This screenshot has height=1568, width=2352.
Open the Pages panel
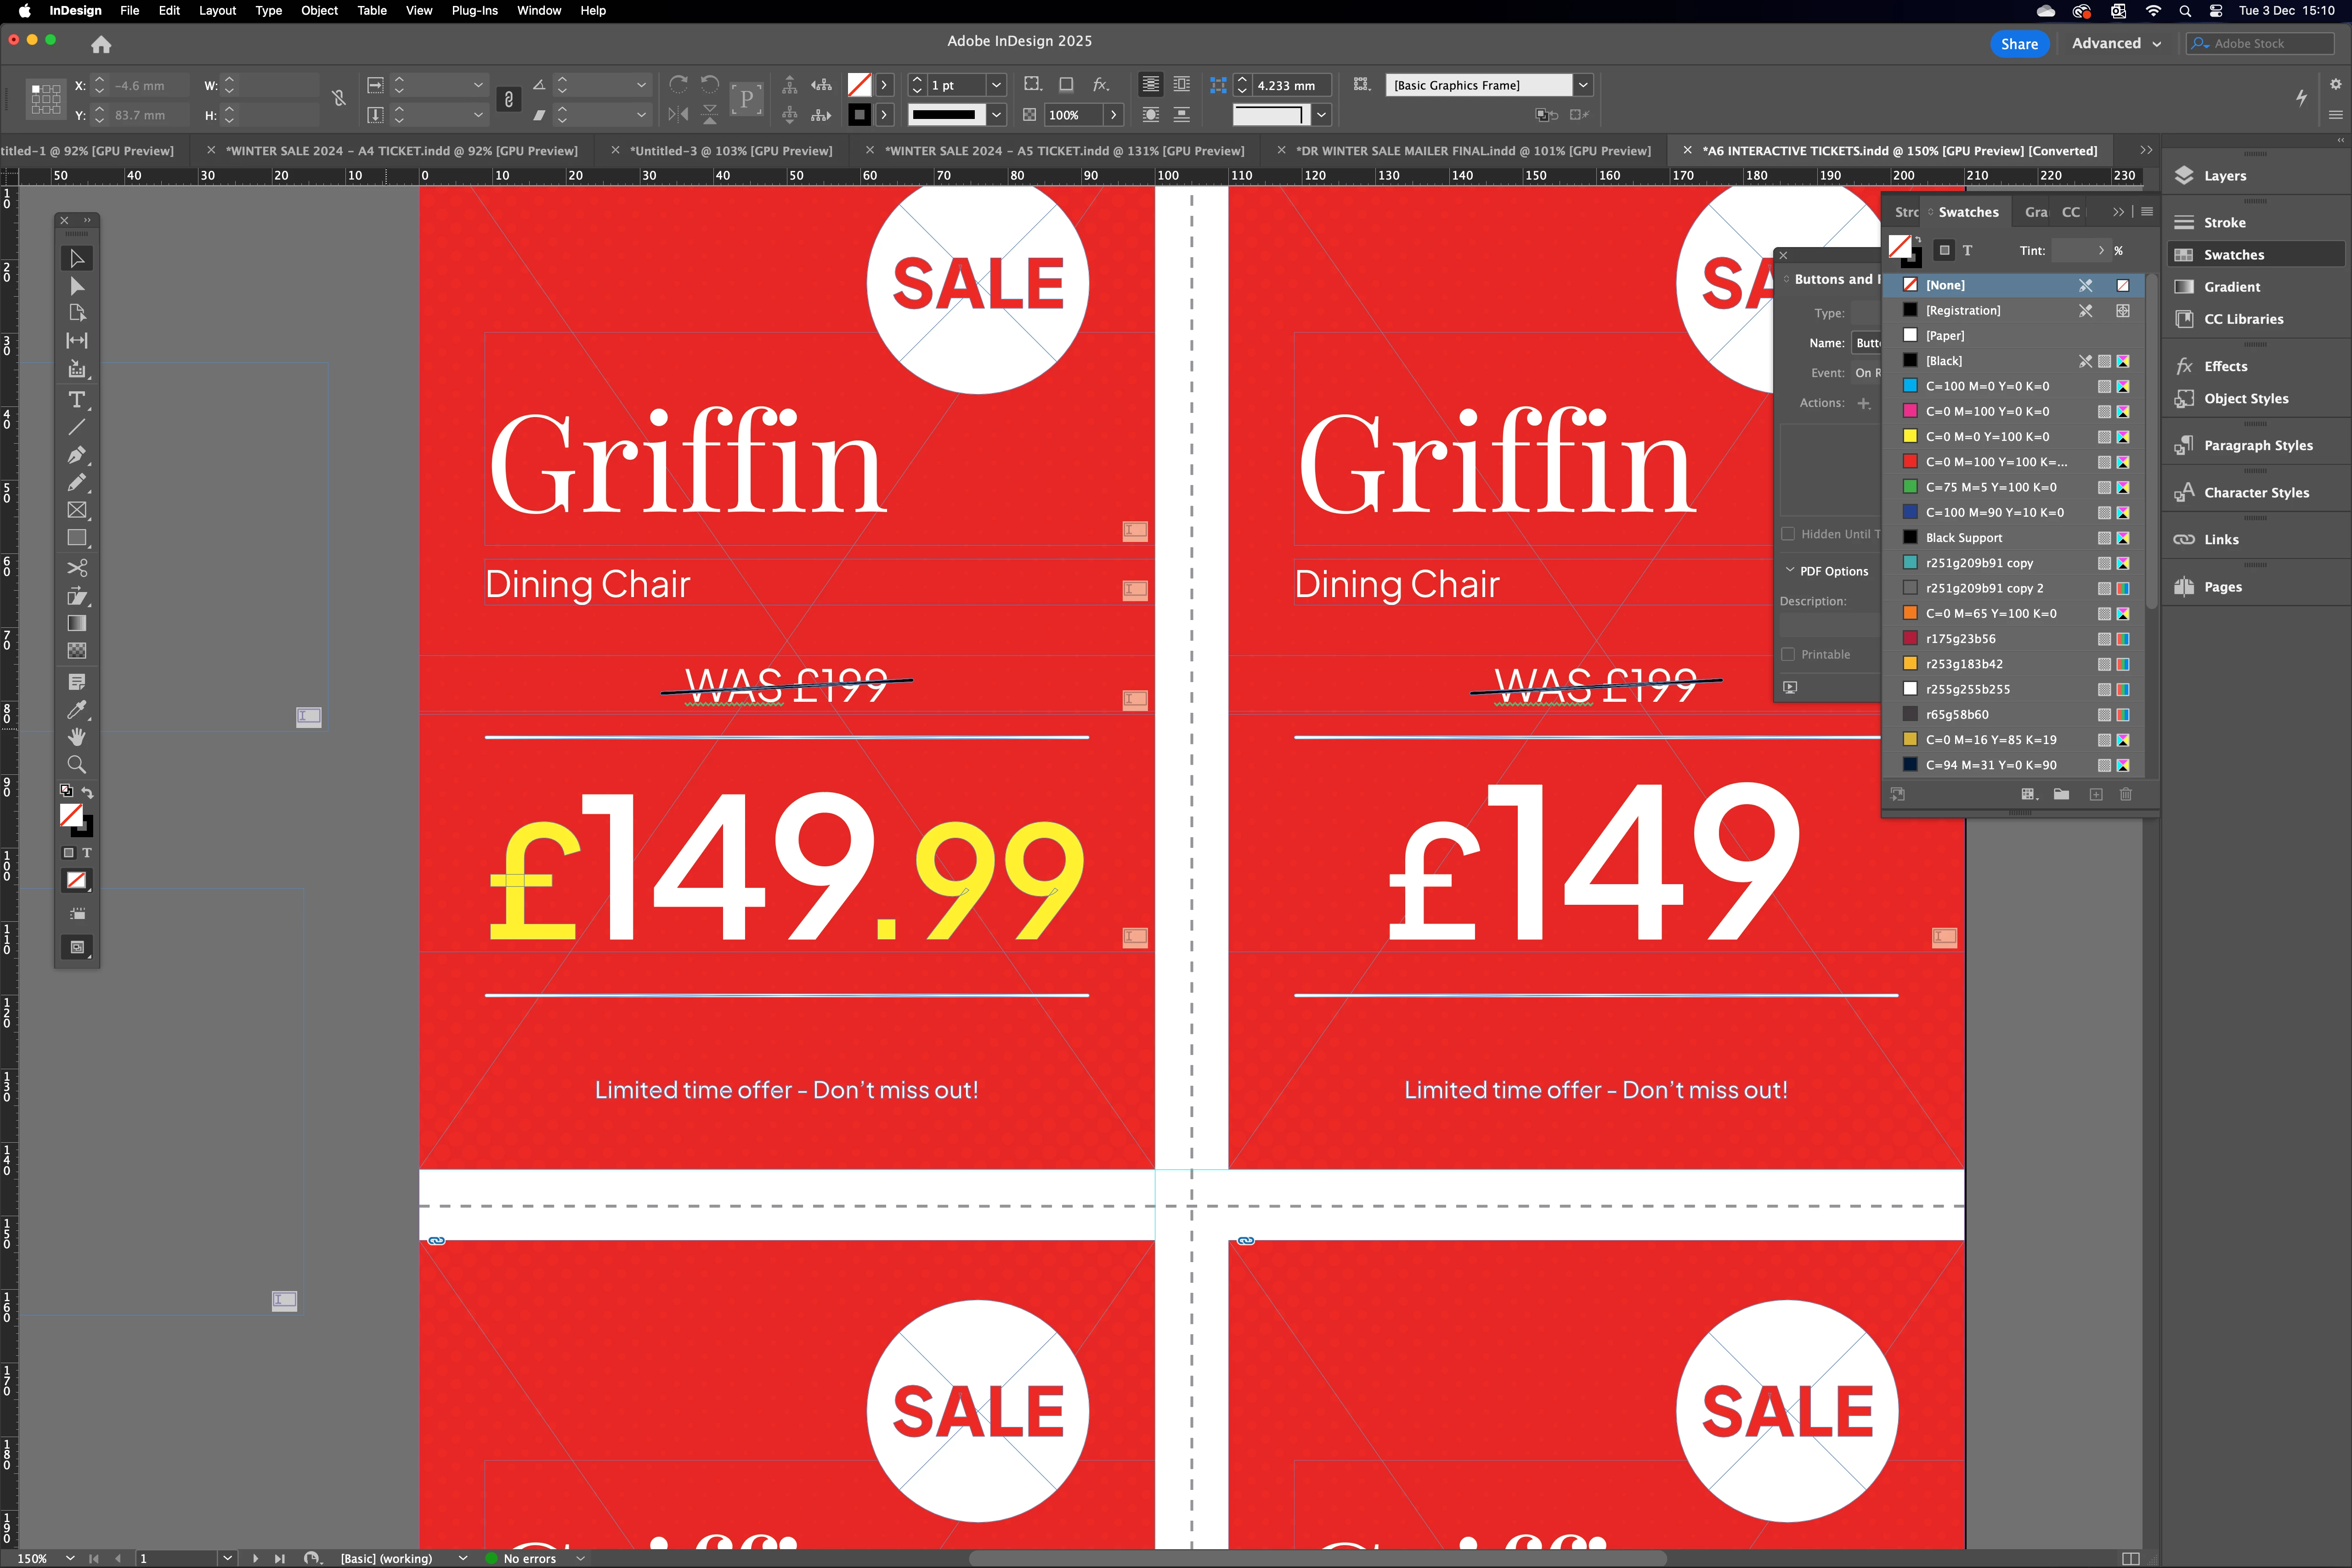tap(2222, 587)
